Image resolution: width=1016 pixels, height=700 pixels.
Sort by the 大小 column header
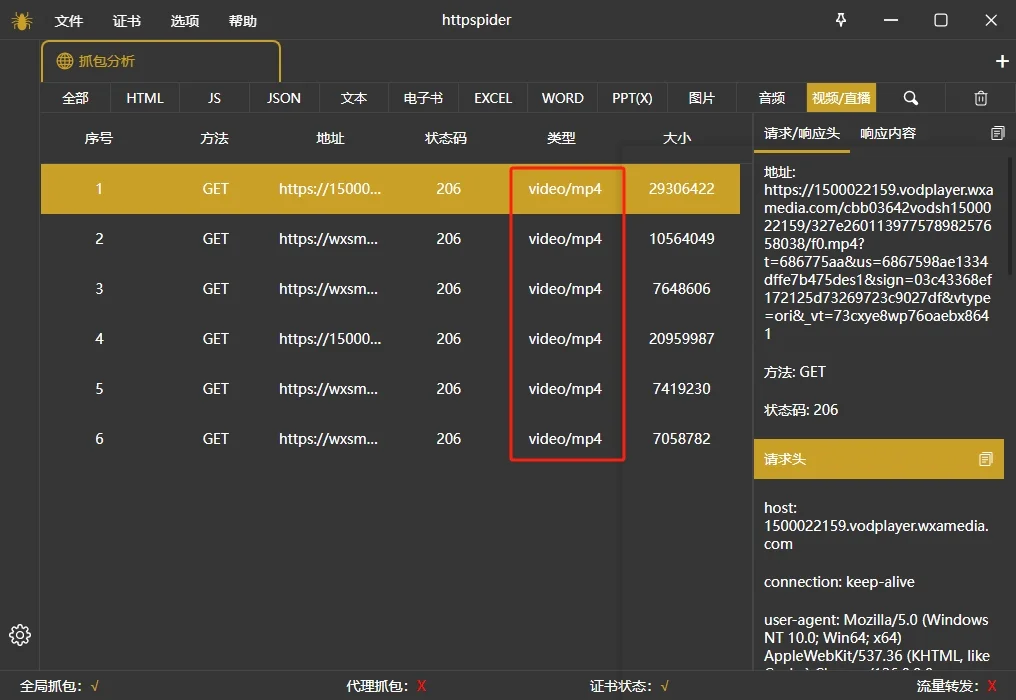point(677,138)
